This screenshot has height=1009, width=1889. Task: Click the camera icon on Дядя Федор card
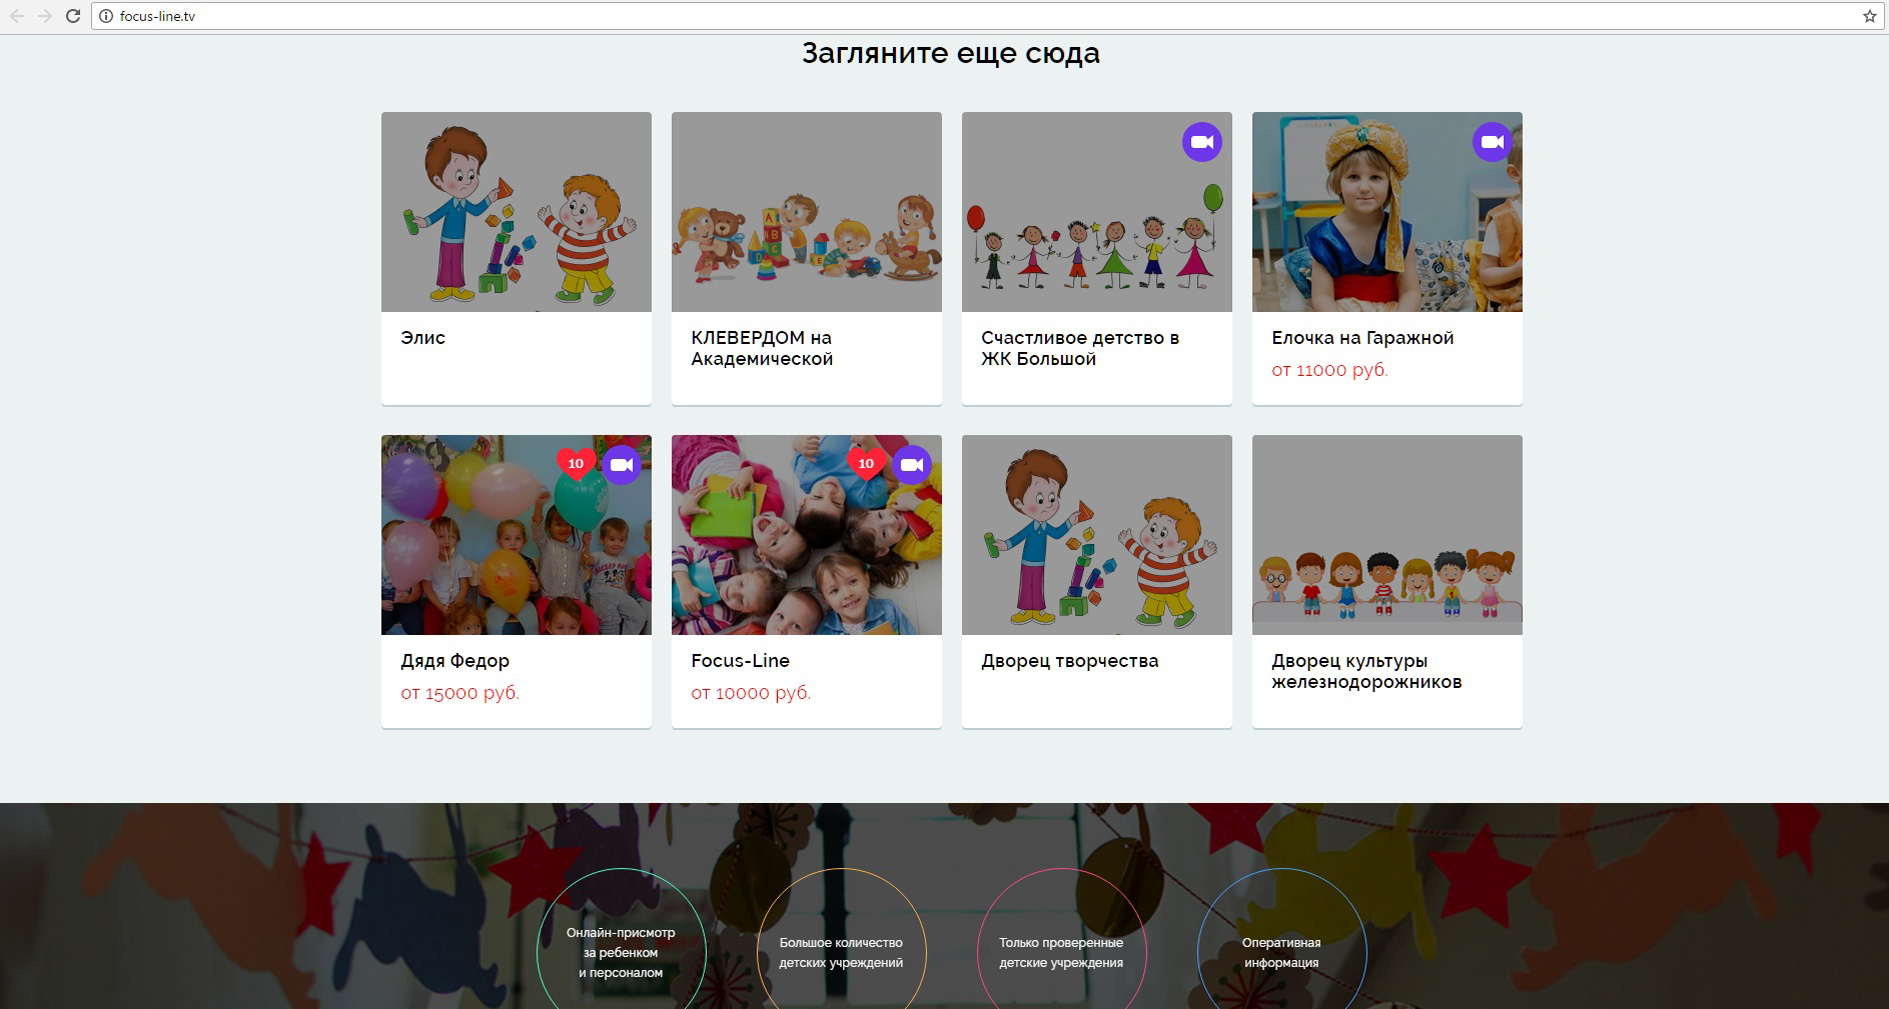pyautogui.click(x=621, y=465)
